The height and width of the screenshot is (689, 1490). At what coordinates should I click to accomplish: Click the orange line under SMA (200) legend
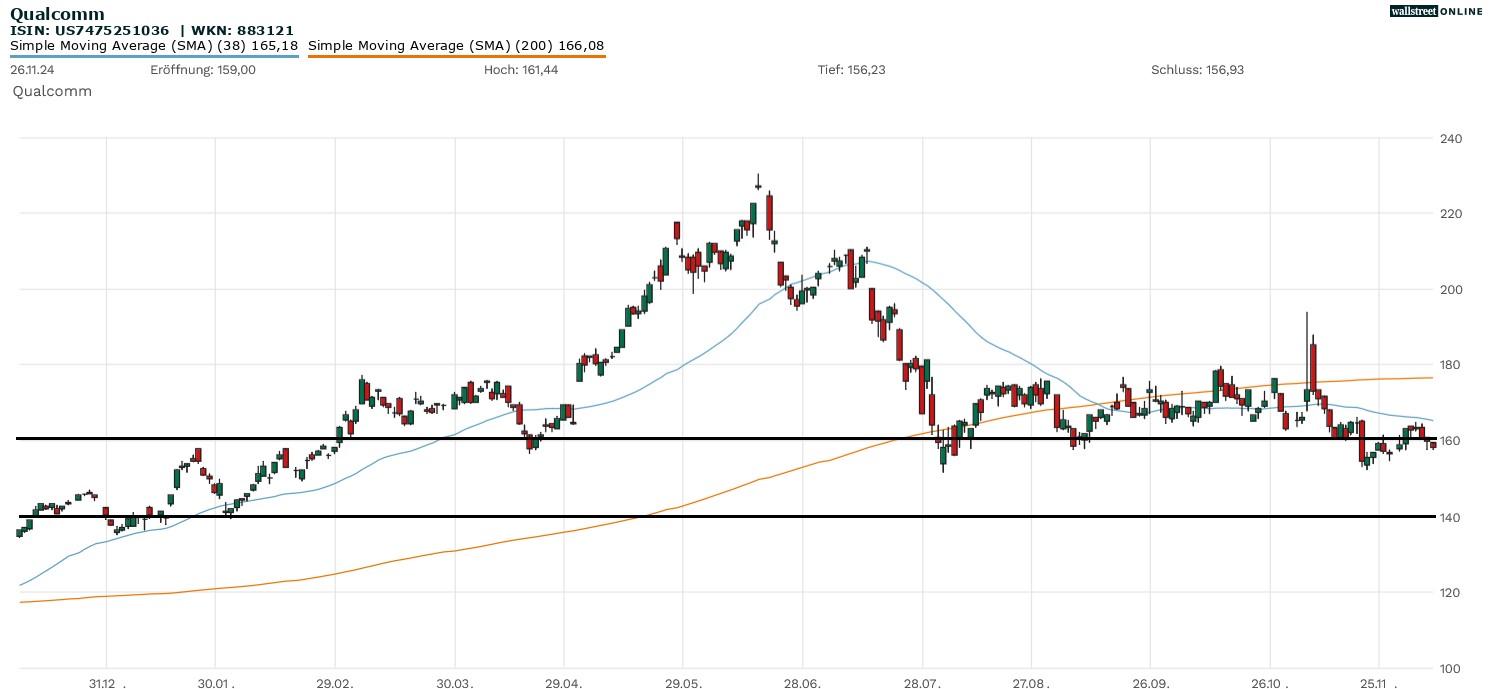tap(456, 56)
